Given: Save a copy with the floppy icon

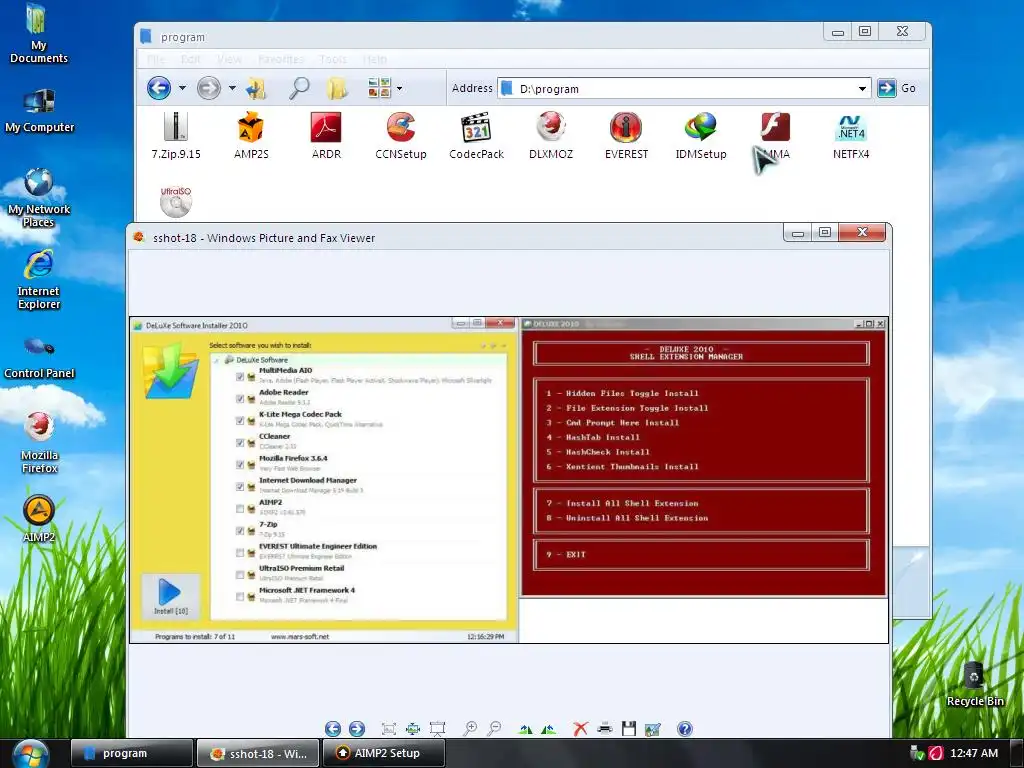Looking at the screenshot, I should [628, 729].
